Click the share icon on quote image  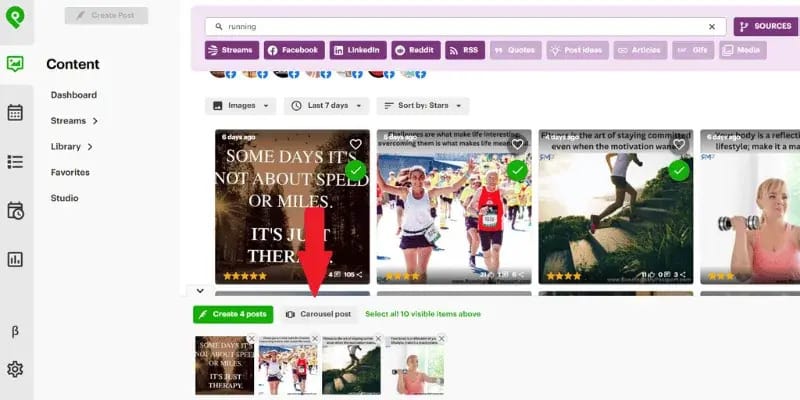click(359, 274)
